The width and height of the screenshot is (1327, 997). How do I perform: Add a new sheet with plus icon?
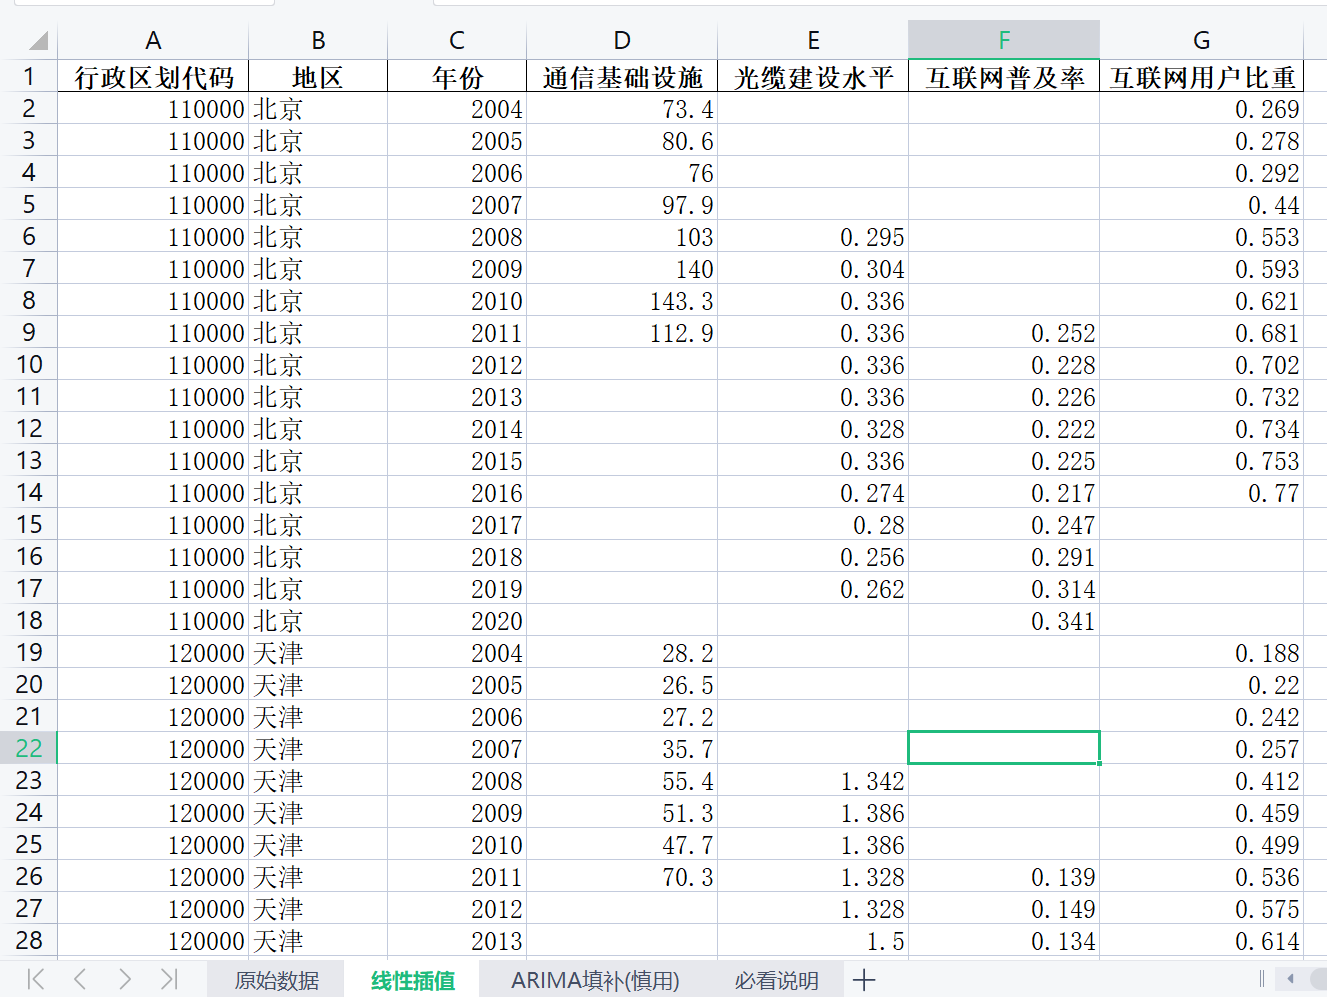pyautogui.click(x=864, y=980)
